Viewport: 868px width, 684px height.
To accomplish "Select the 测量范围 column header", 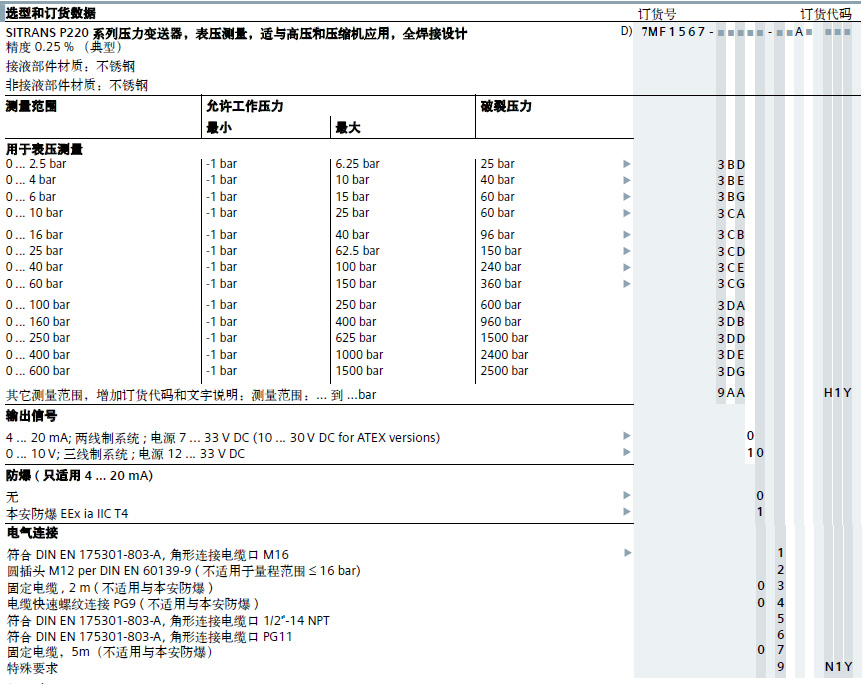I will 31,106.
